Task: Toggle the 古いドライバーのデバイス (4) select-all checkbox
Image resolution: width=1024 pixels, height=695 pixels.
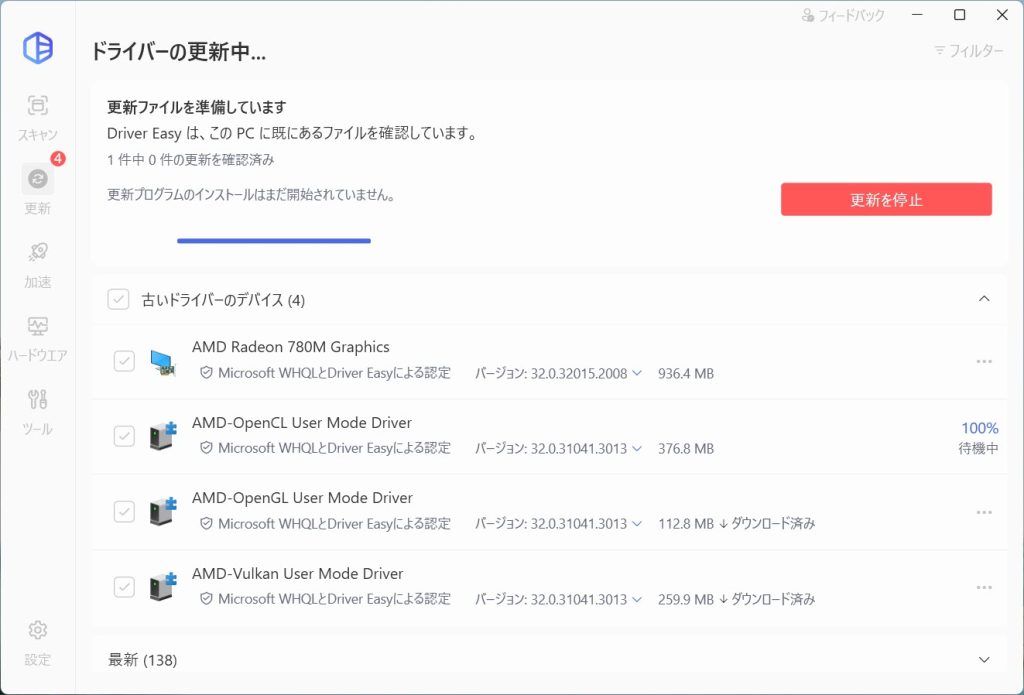Action: tap(118, 300)
